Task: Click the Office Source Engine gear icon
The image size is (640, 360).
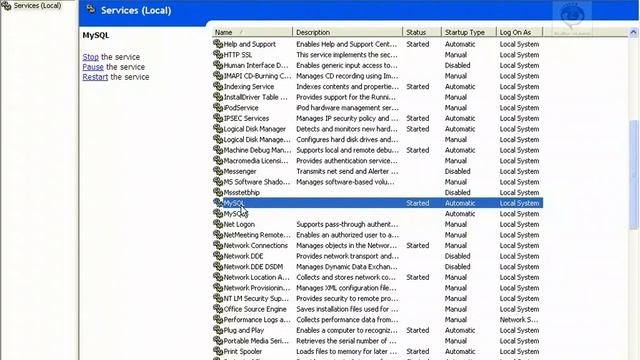Action: 218,309
